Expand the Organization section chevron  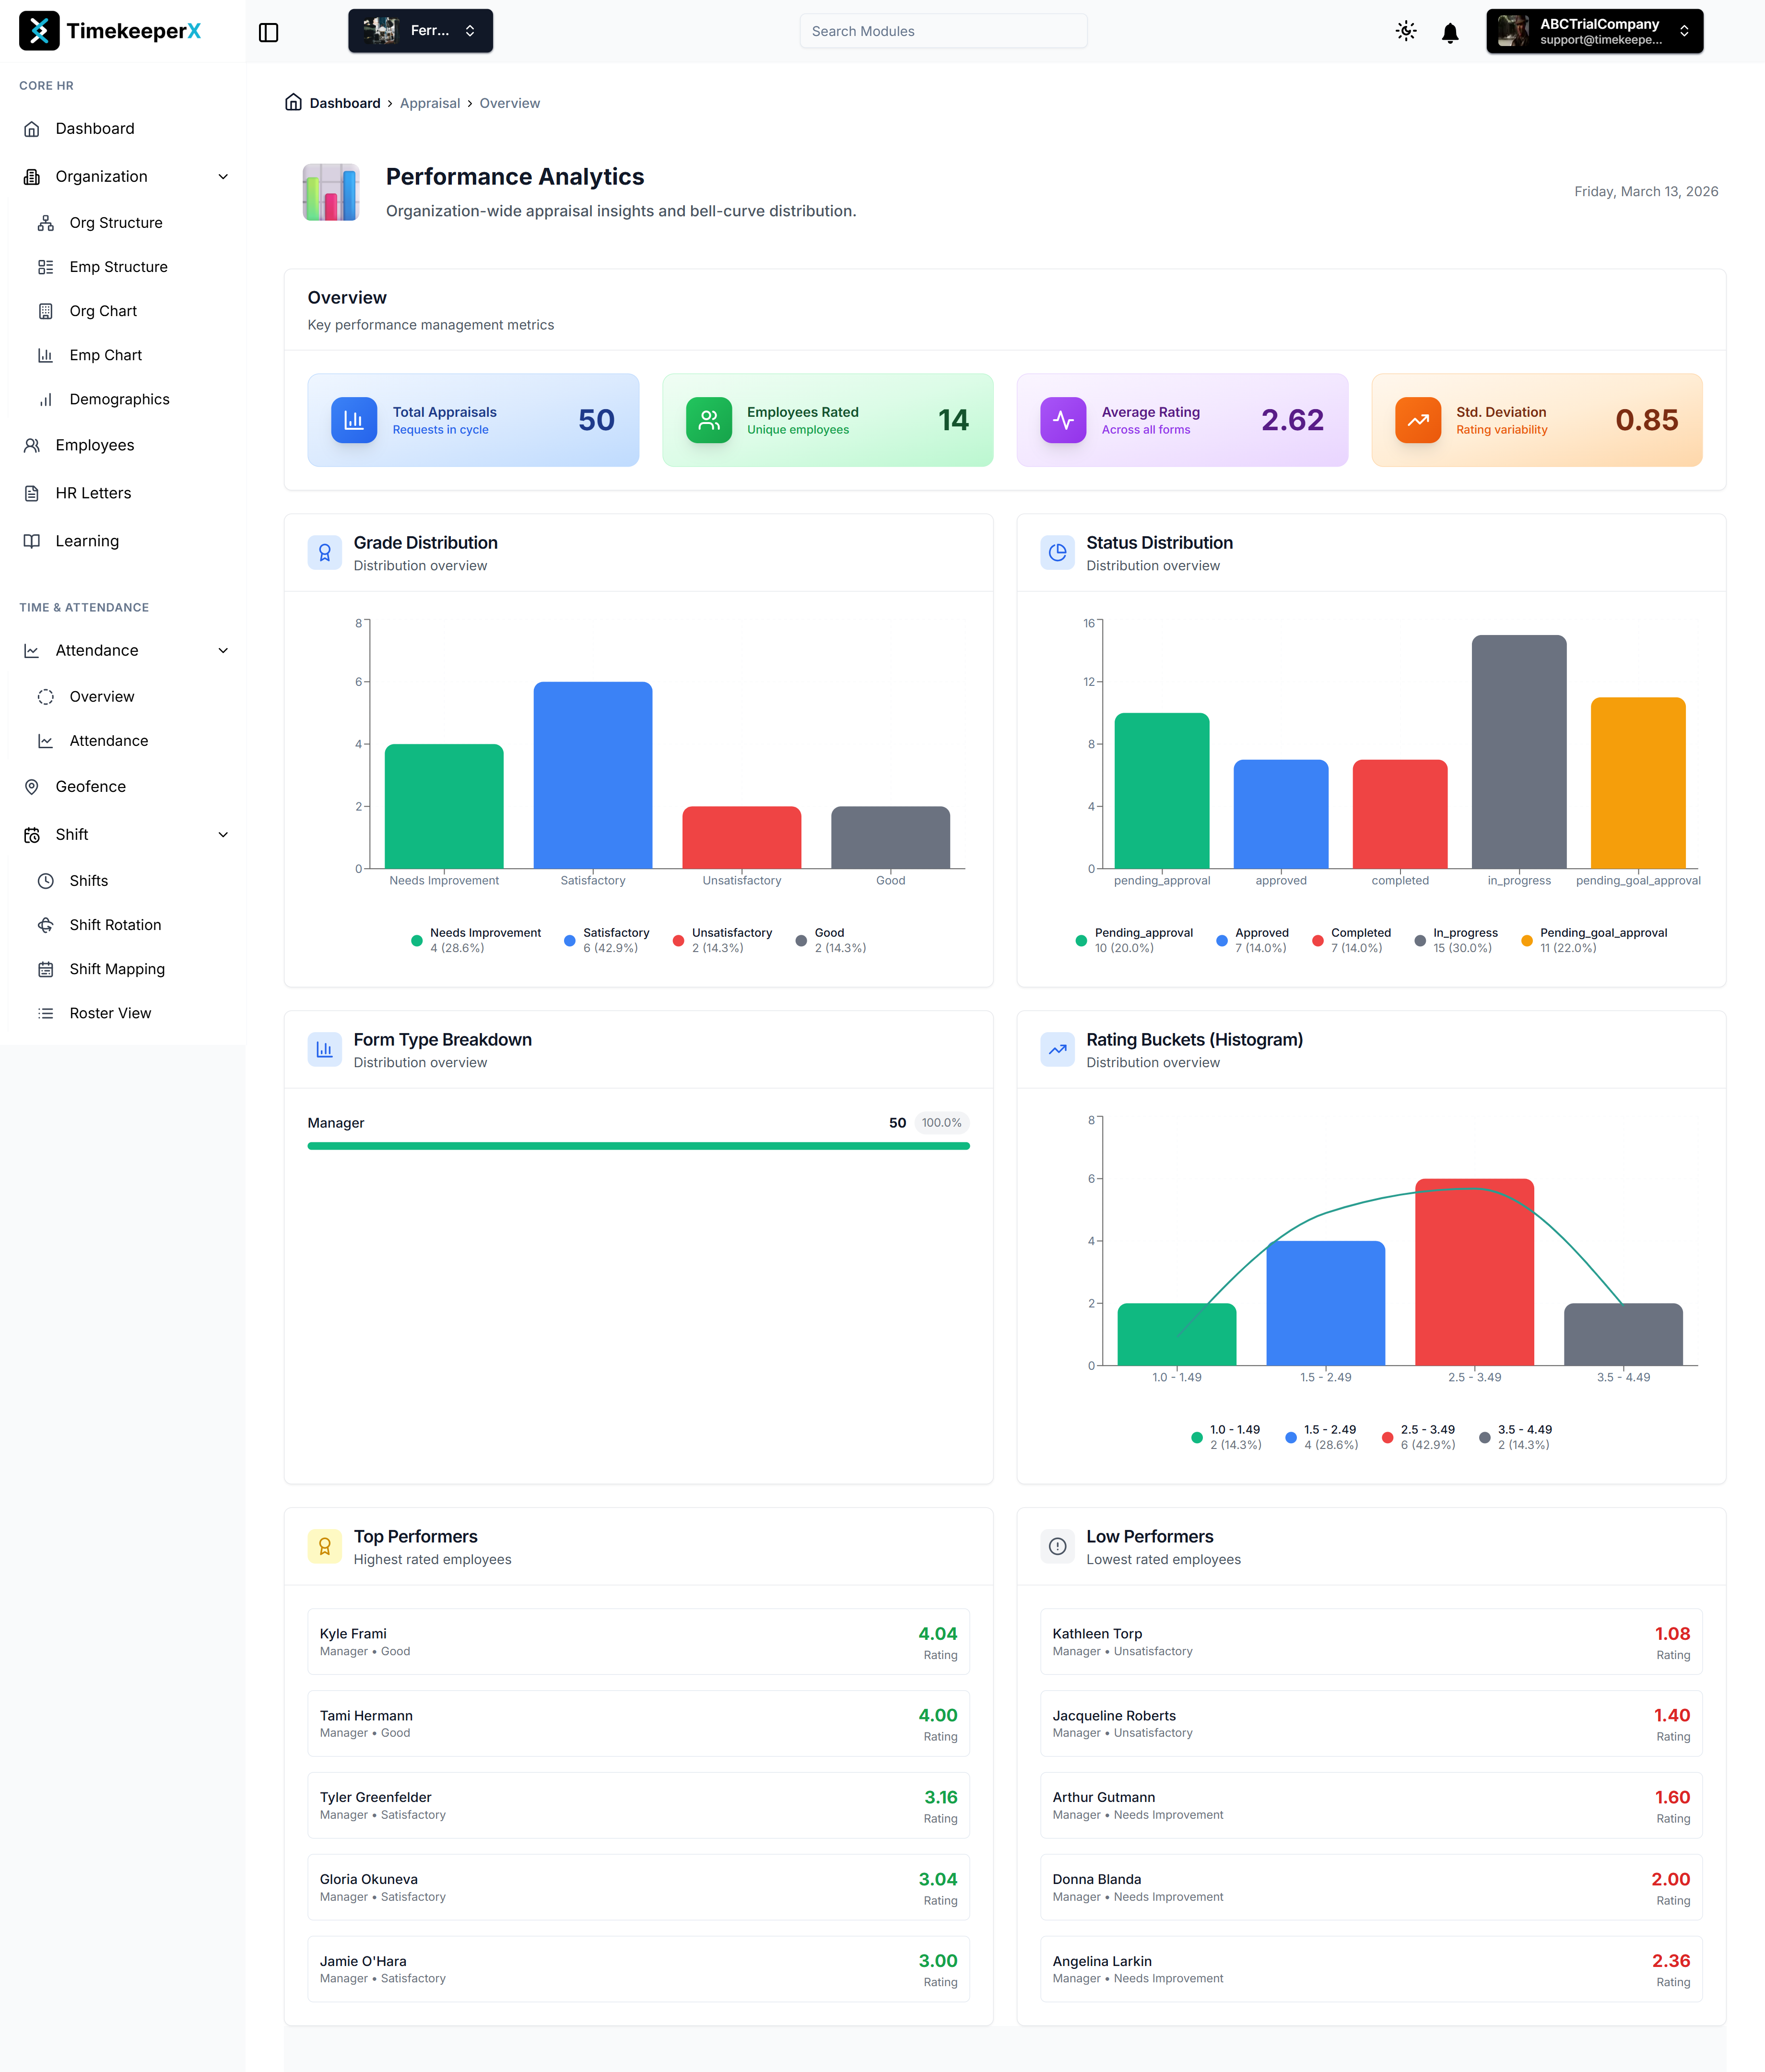223,176
